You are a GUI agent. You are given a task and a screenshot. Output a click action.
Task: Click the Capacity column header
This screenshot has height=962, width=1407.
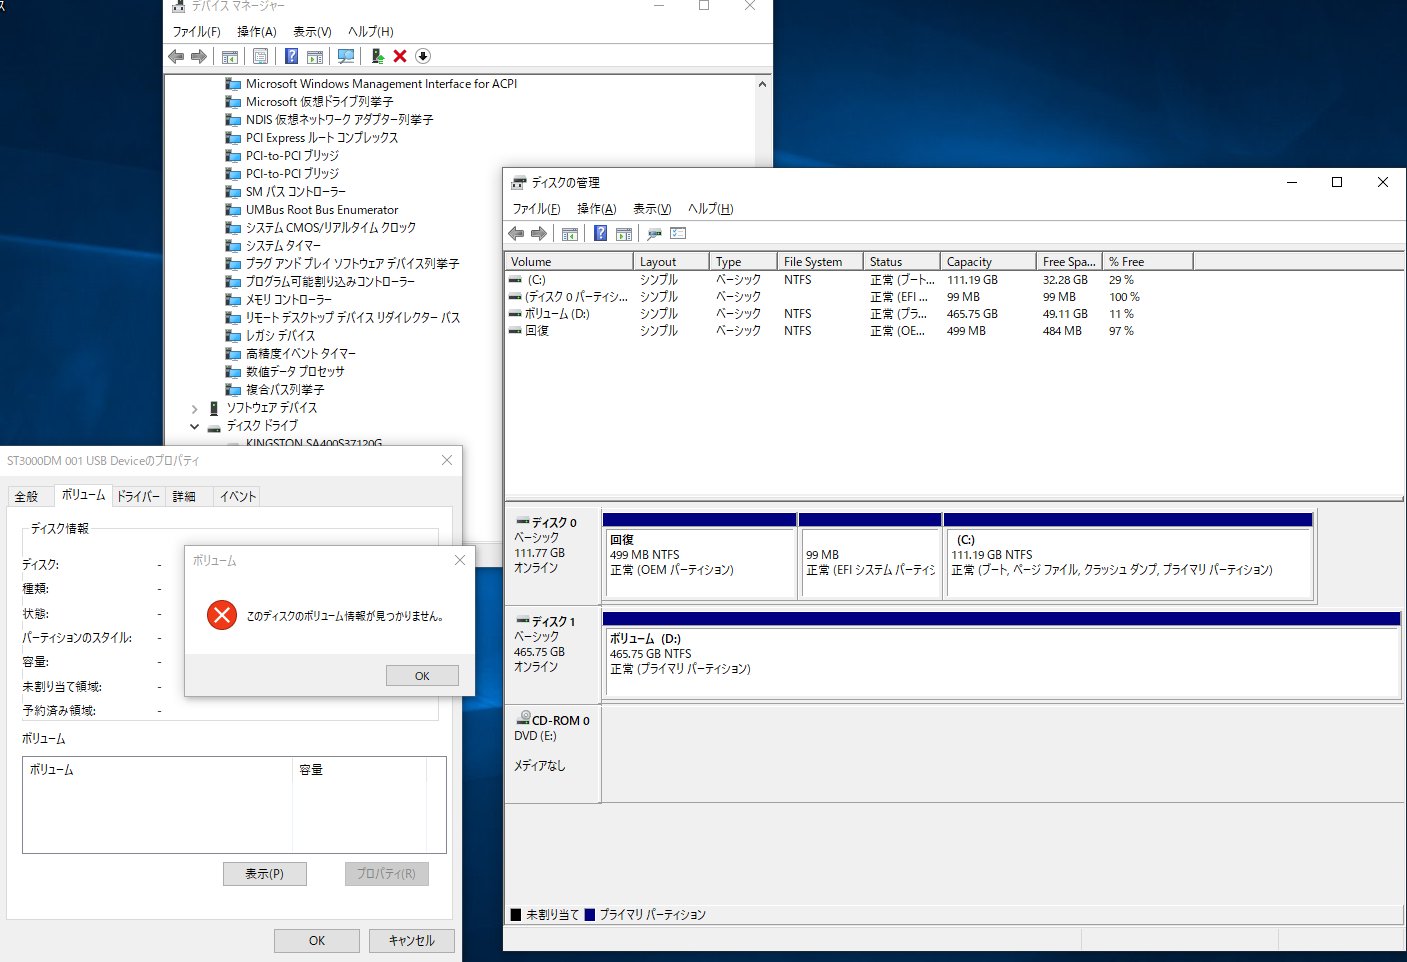coord(985,262)
